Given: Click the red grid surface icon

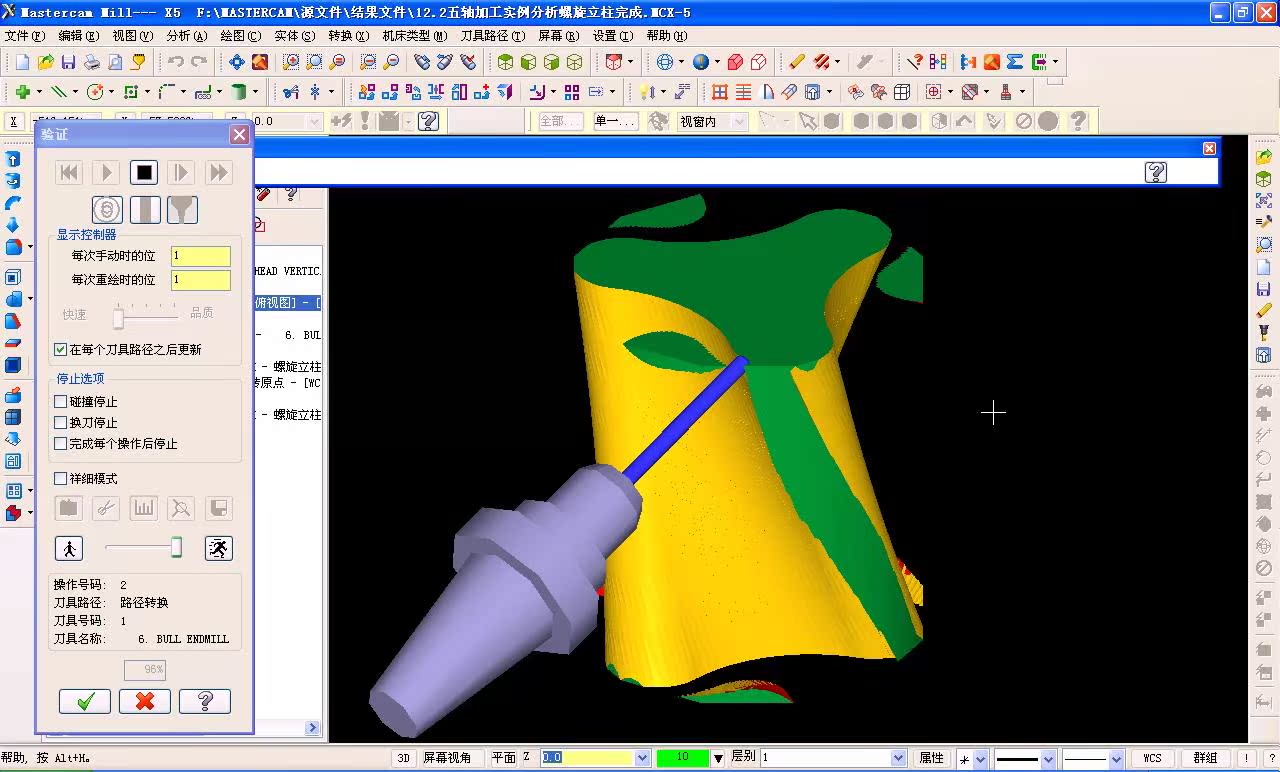Looking at the screenshot, I should pyautogui.click(x=720, y=92).
